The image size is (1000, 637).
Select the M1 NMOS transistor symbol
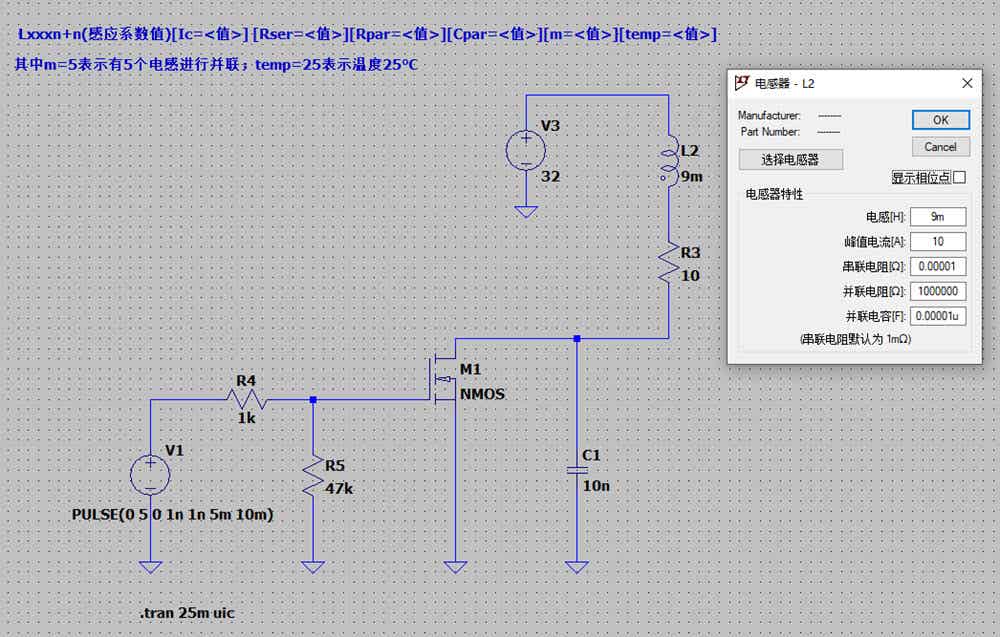(445, 379)
